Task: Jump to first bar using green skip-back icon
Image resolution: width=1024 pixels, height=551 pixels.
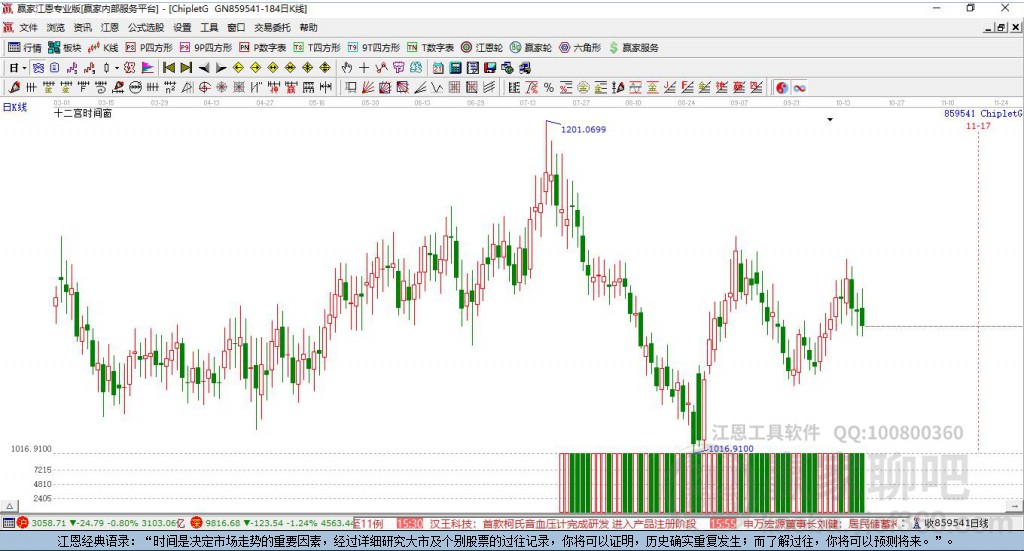Action: (x=169, y=68)
